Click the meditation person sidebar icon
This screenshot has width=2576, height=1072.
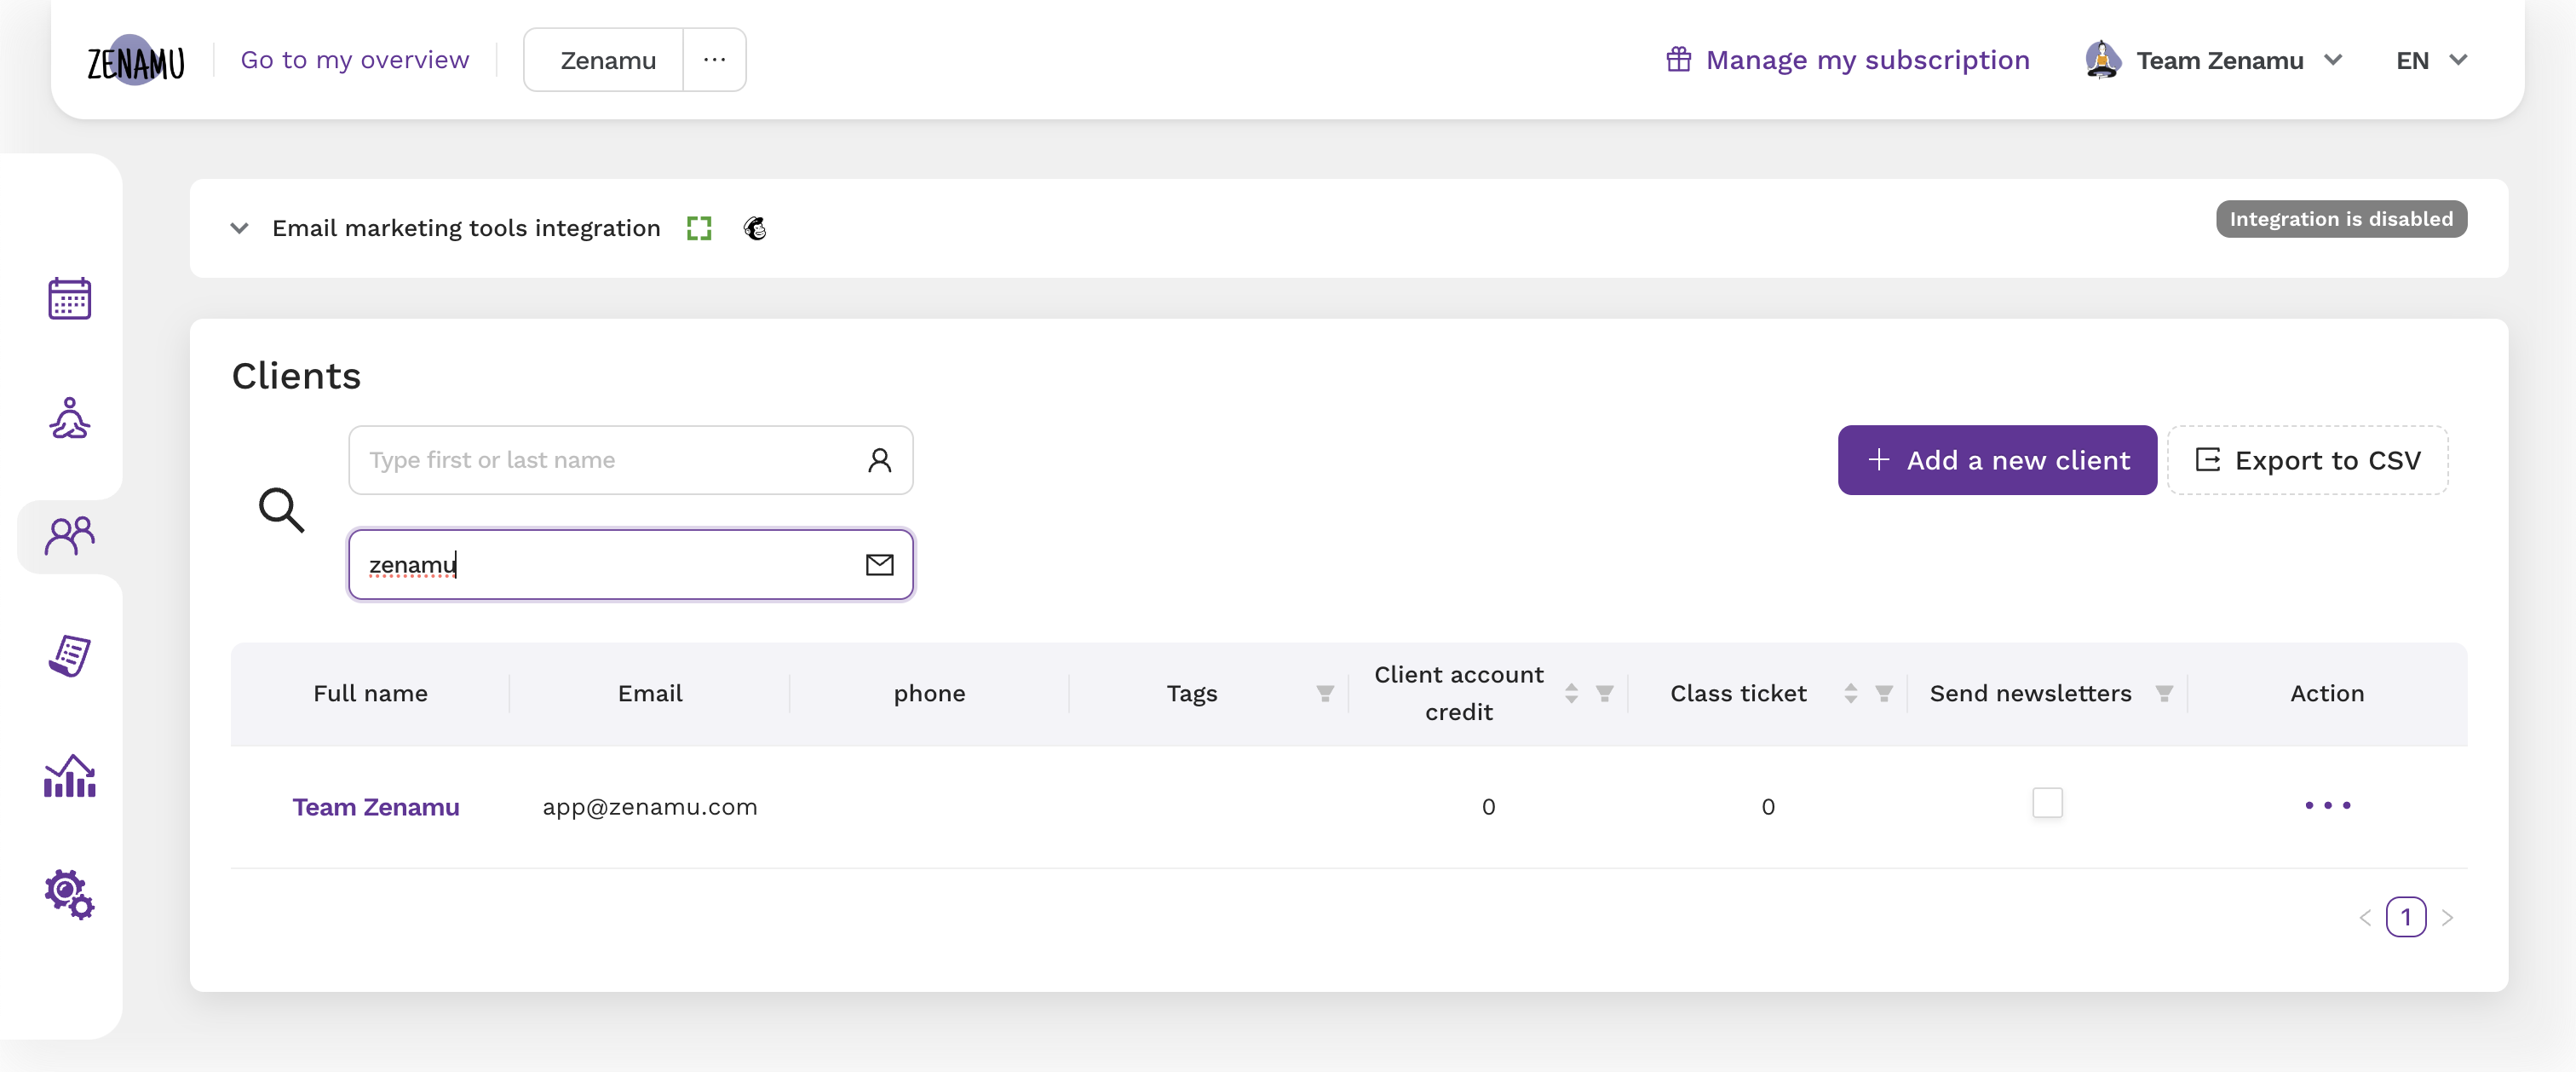(x=70, y=418)
